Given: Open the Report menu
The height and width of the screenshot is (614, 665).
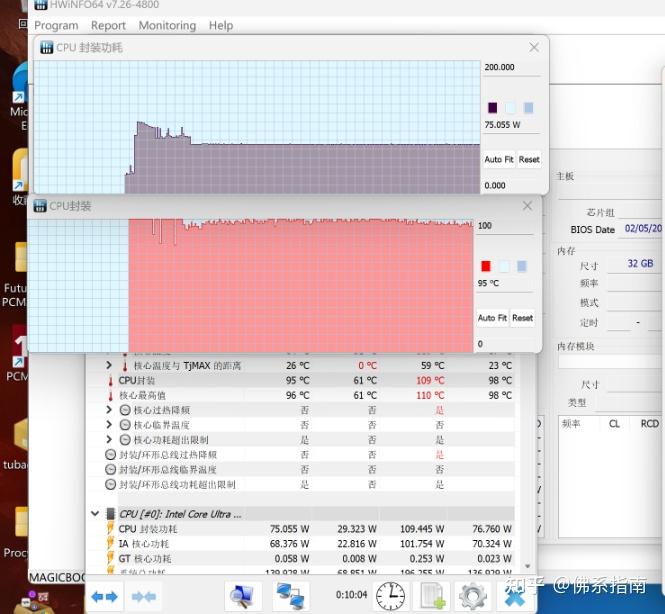Looking at the screenshot, I should pyautogui.click(x=108, y=26).
